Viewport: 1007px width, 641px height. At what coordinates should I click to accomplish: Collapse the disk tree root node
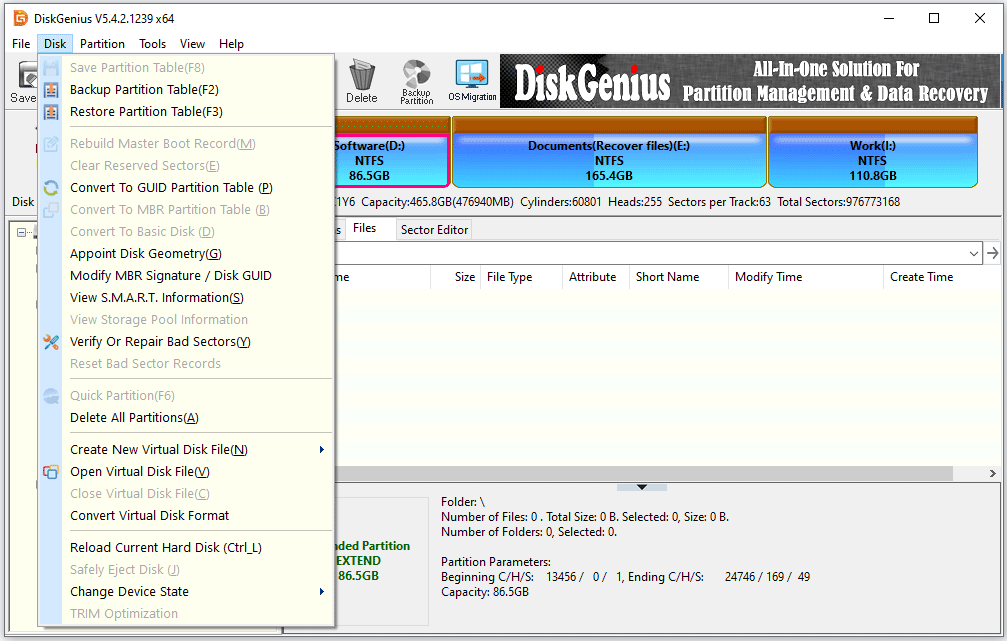coord(21,233)
